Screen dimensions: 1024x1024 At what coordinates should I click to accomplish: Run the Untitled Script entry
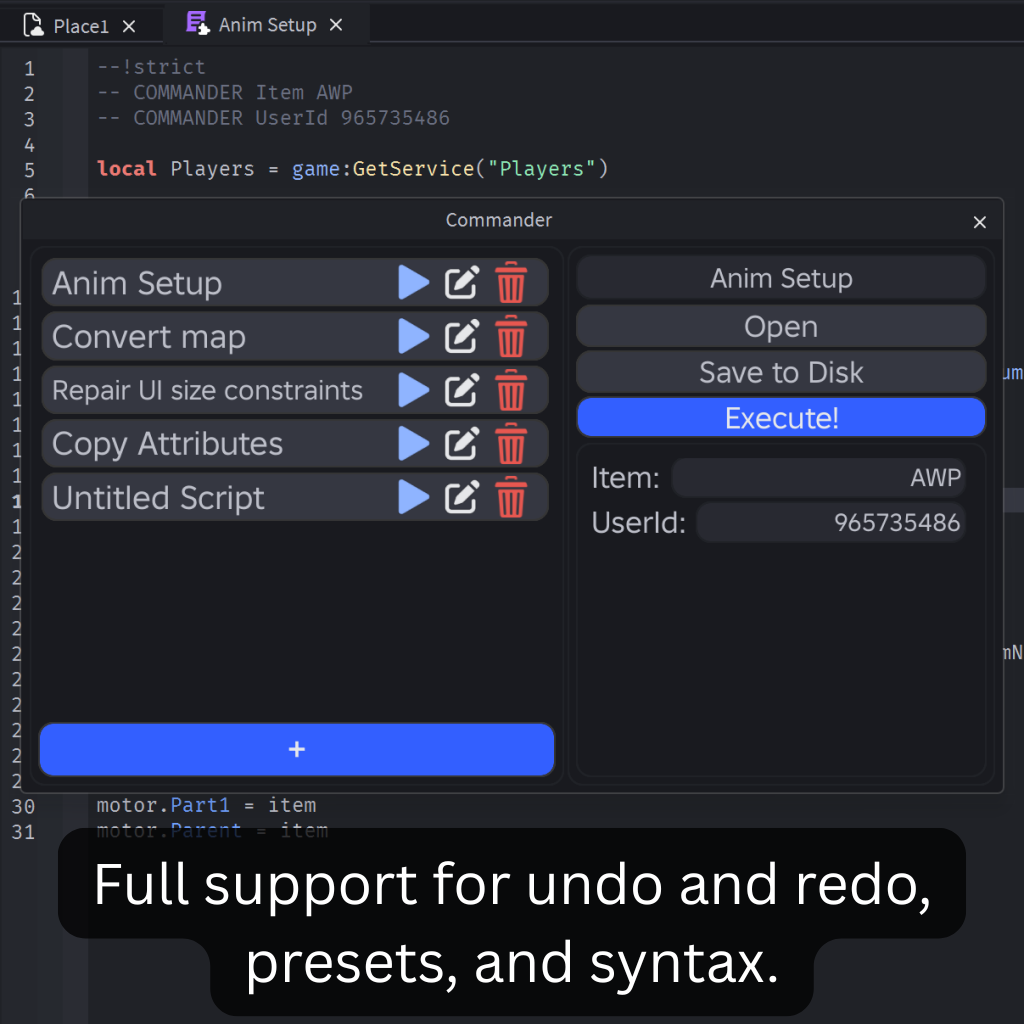point(413,498)
